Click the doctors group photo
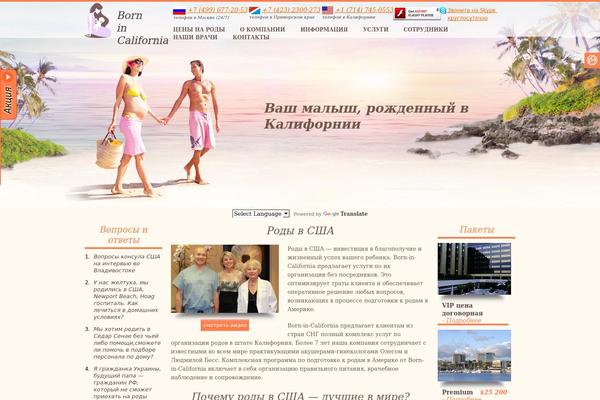The height and width of the screenshot is (400, 600). click(x=225, y=279)
